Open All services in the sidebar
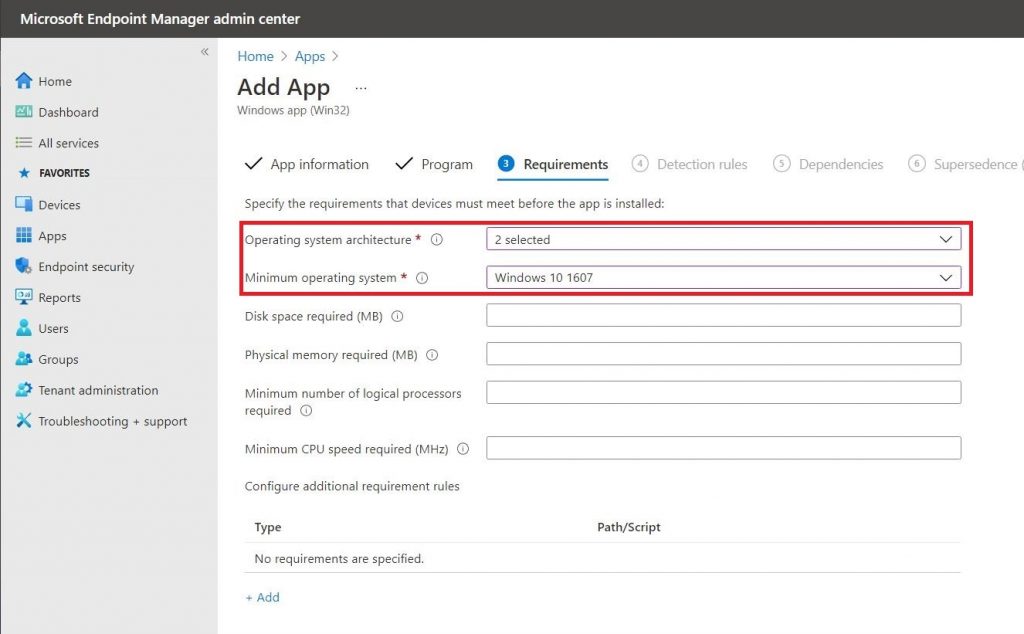This screenshot has width=1024, height=634. tap(69, 143)
